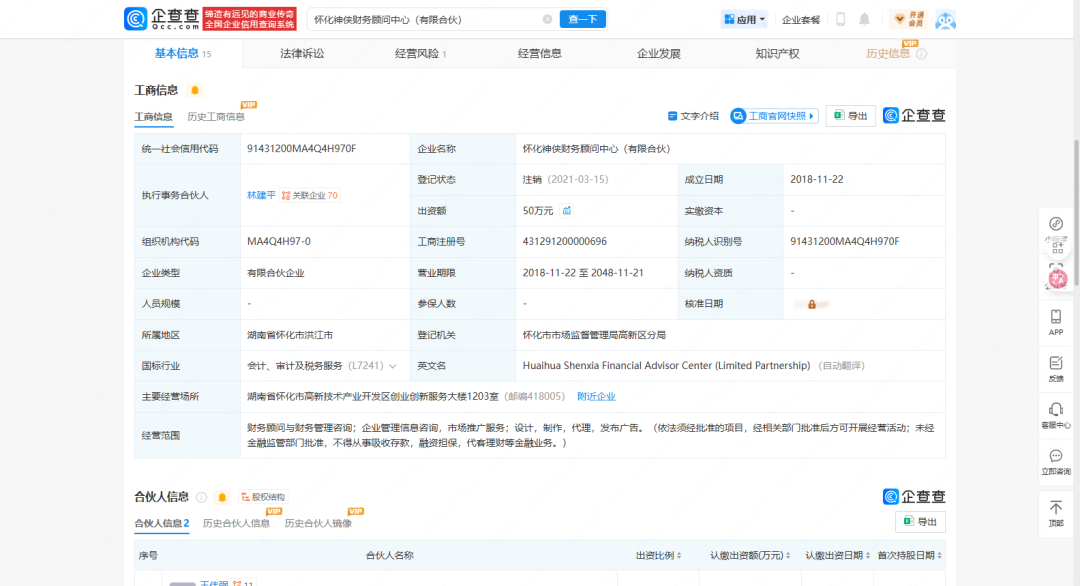Open the mobile phone icon in header

pyautogui.click(x=840, y=19)
